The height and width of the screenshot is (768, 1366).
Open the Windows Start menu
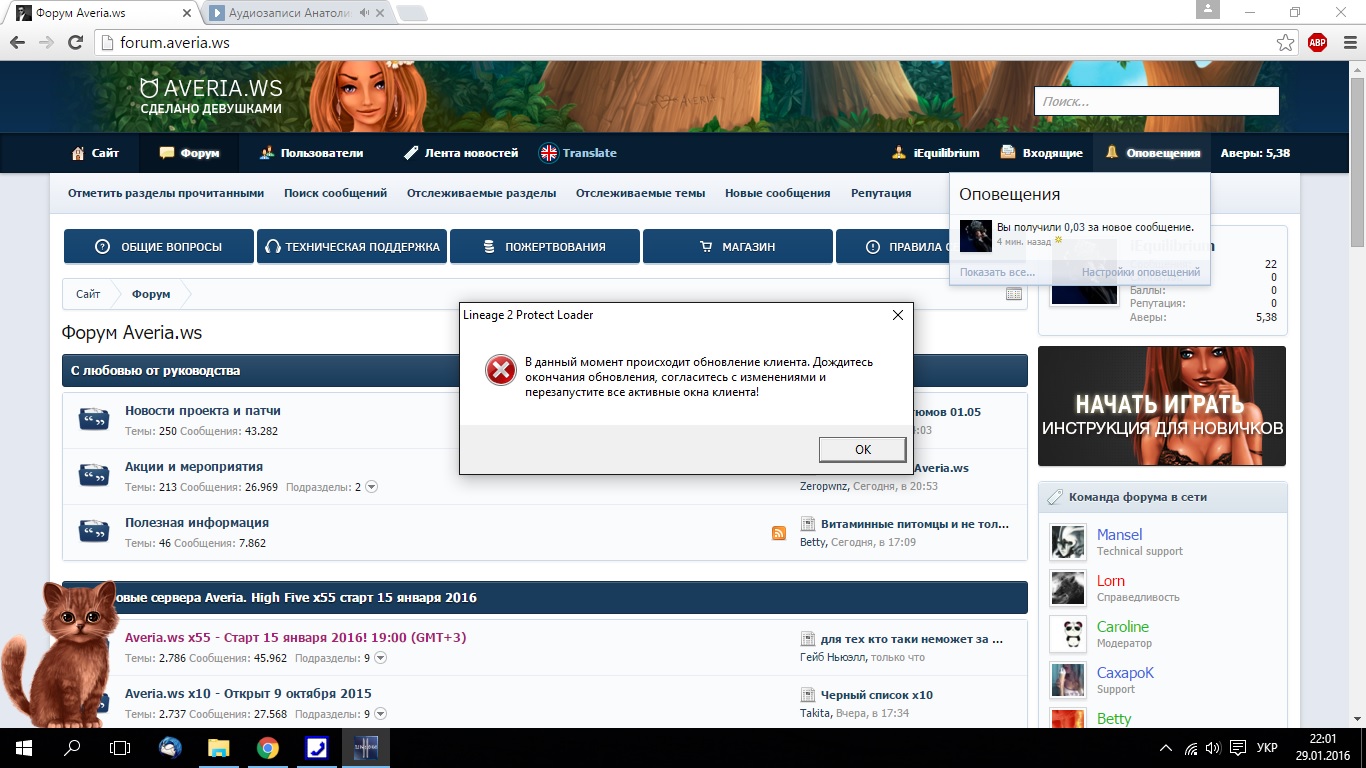pos(23,748)
